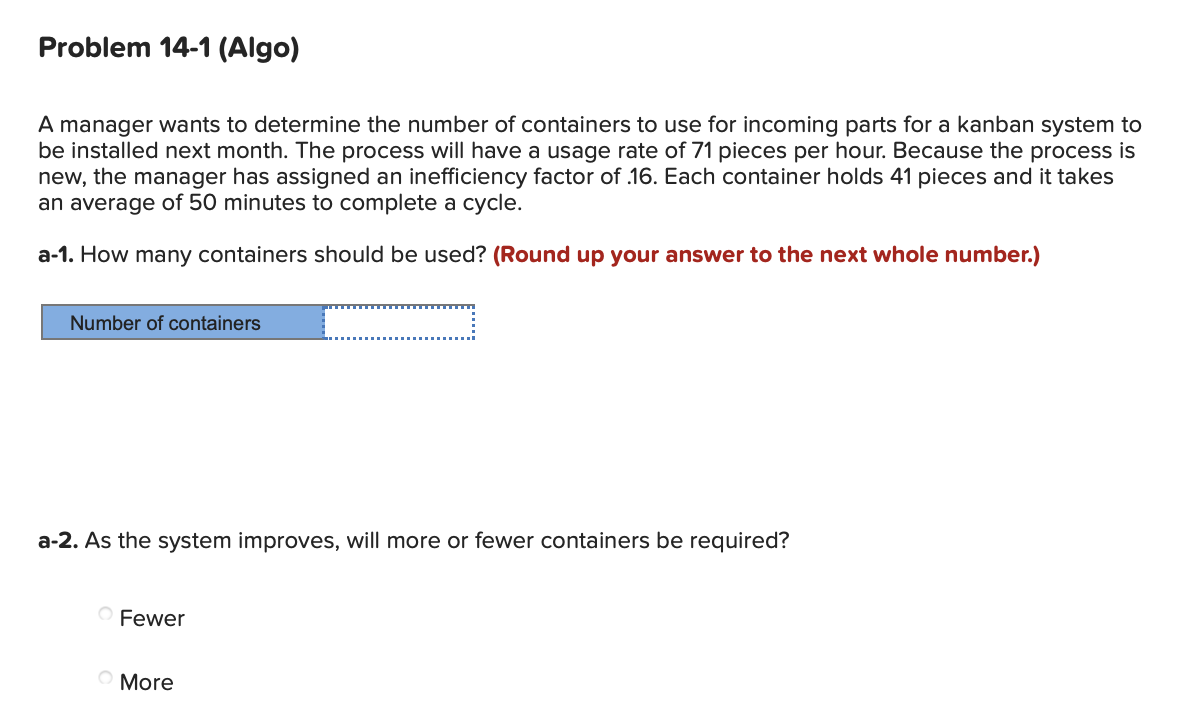
Task: Click the a-2 question label
Action: [58, 540]
